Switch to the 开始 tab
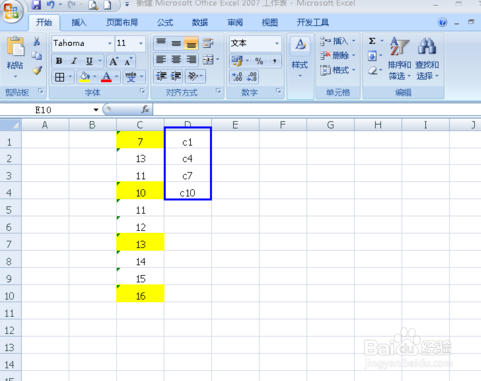The image size is (481, 381). 44,22
